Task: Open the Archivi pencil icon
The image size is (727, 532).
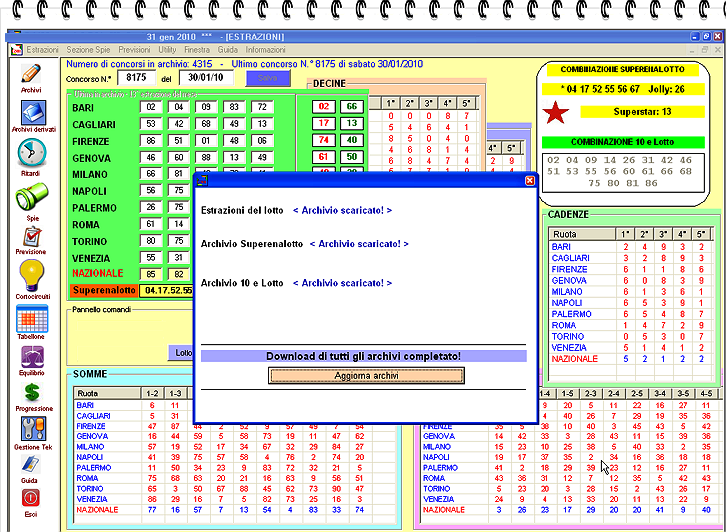Action: tap(31, 73)
